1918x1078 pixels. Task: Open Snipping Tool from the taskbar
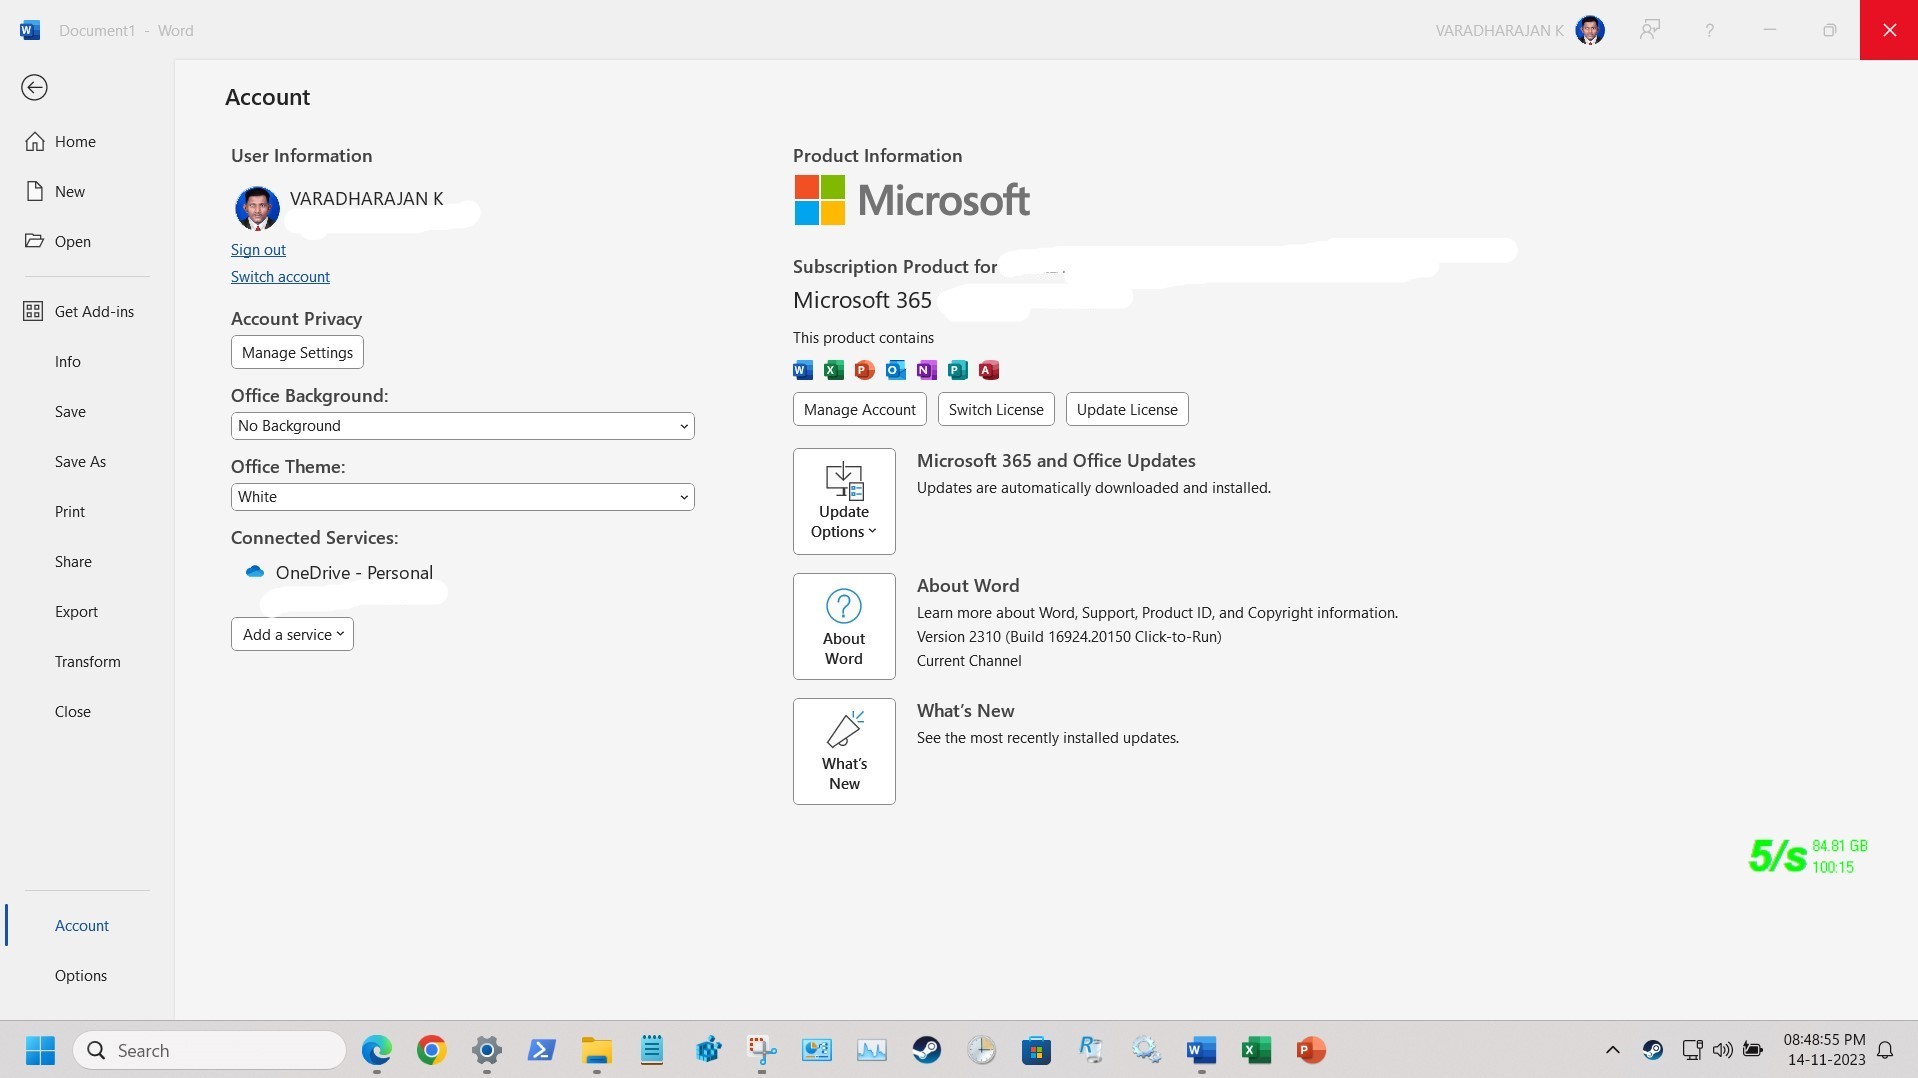(762, 1051)
